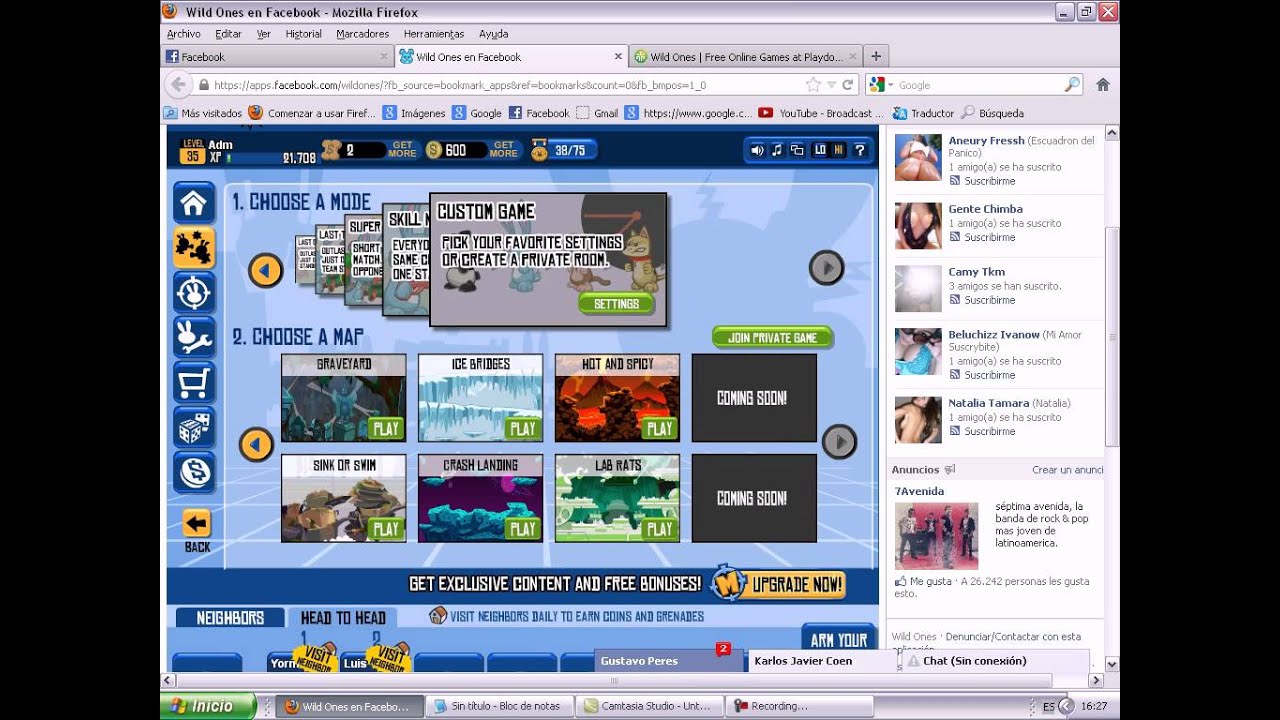
Task: Show previous maps with left arrow
Action: tap(256, 444)
